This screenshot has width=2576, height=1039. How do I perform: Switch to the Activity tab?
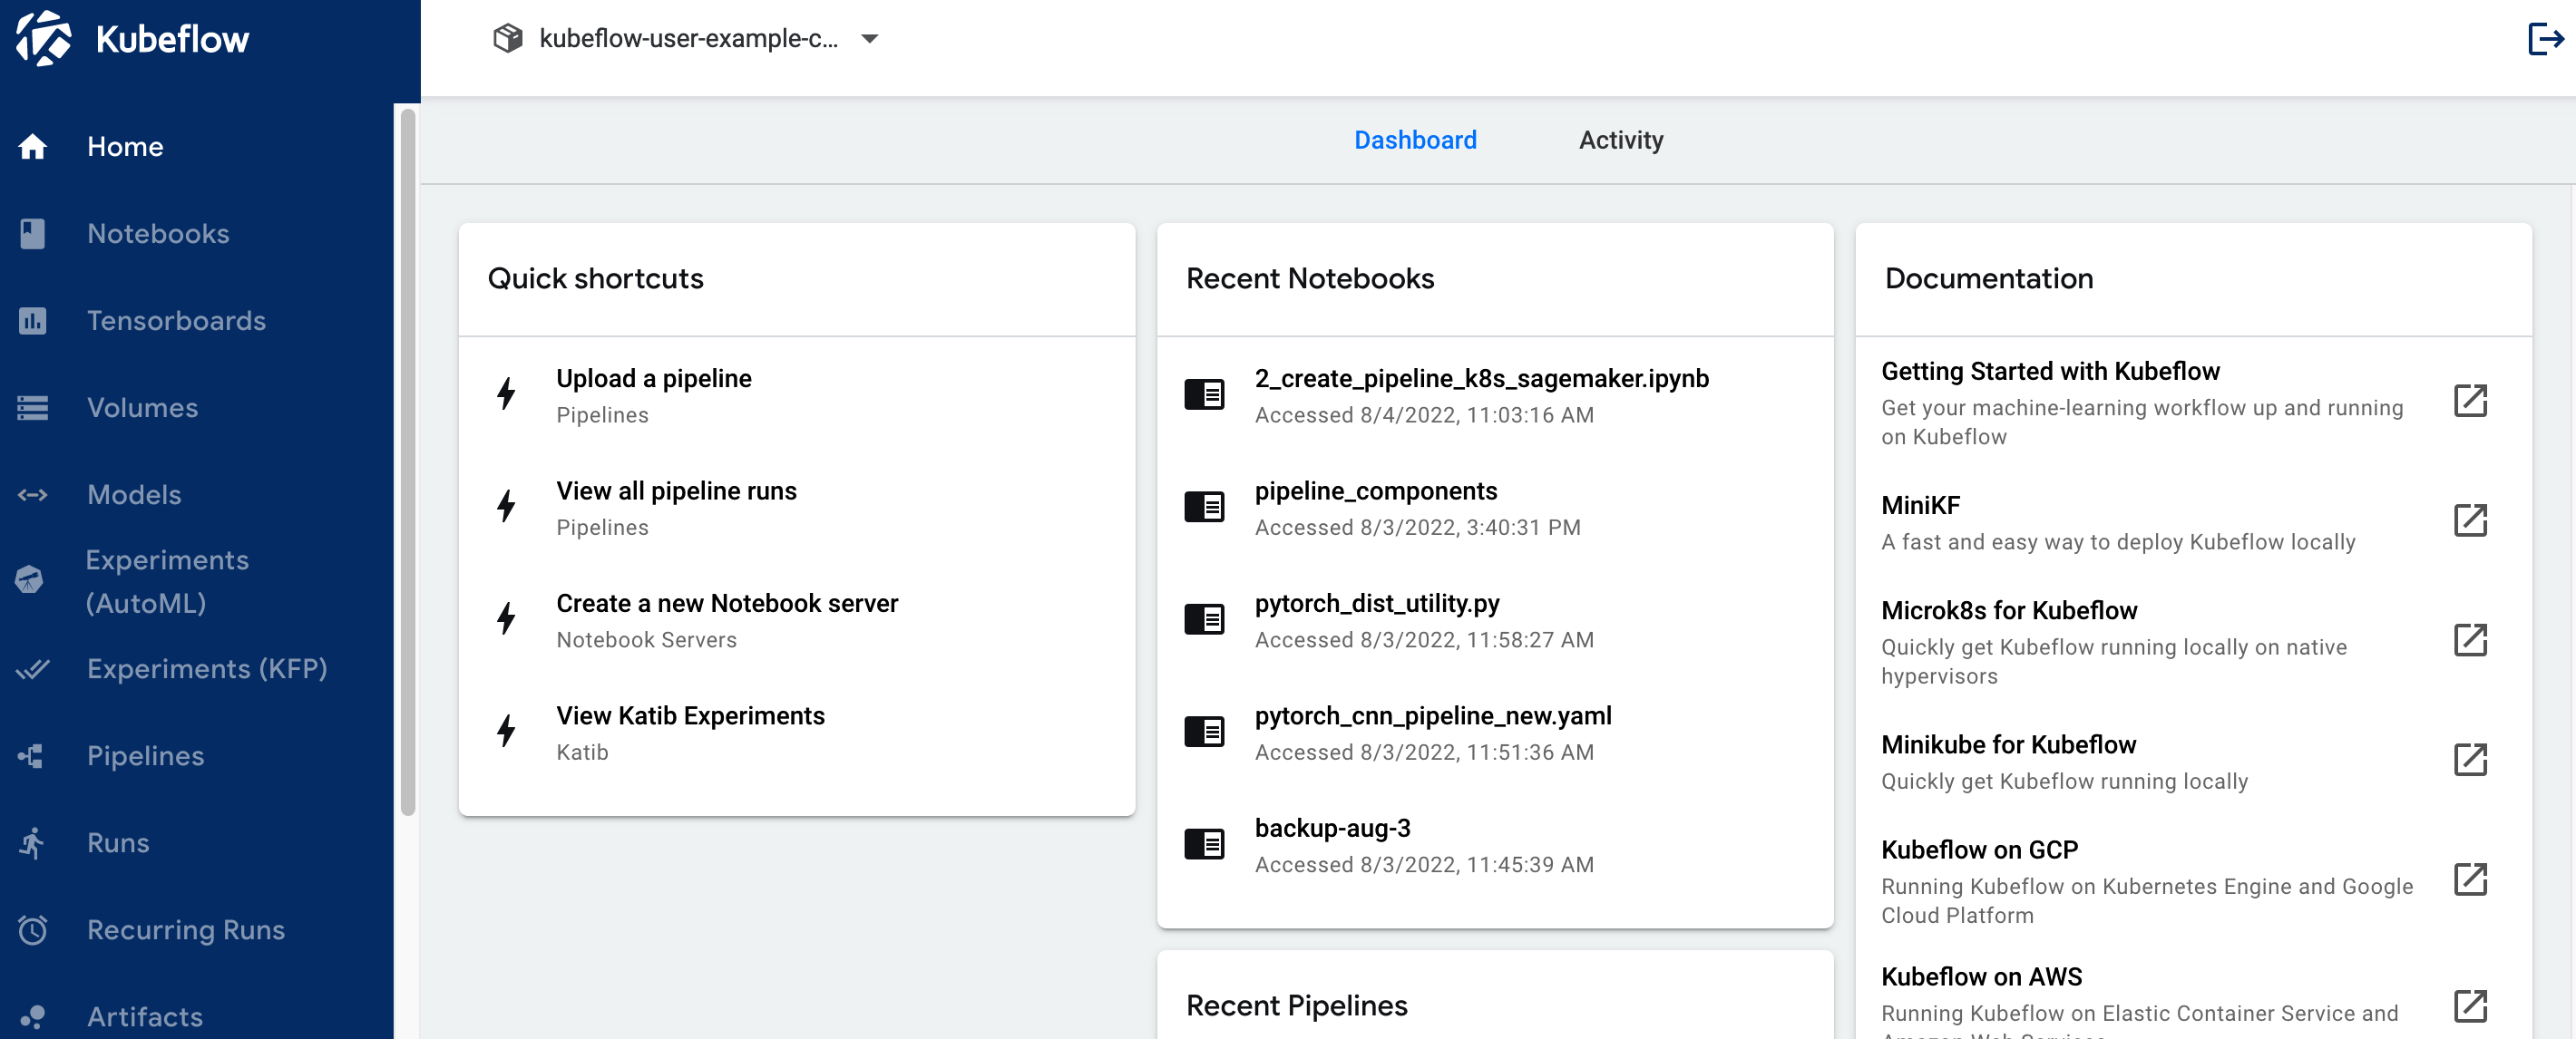click(1620, 140)
